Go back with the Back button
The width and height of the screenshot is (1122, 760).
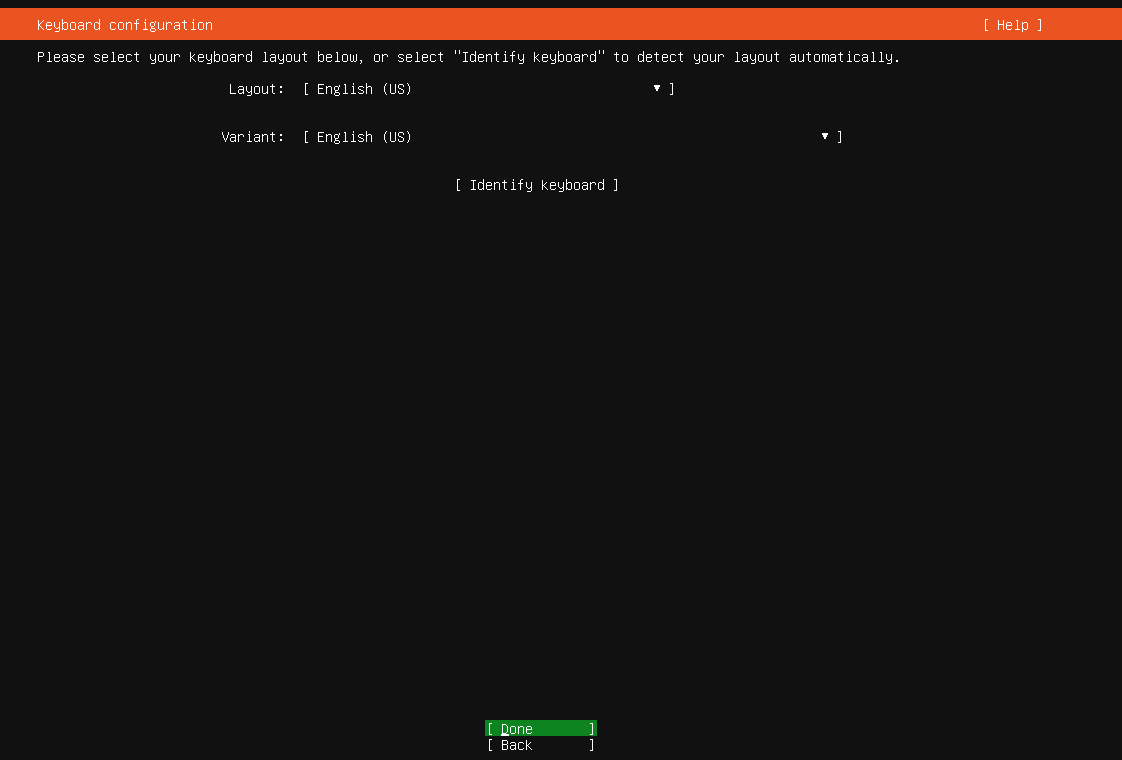click(x=541, y=745)
